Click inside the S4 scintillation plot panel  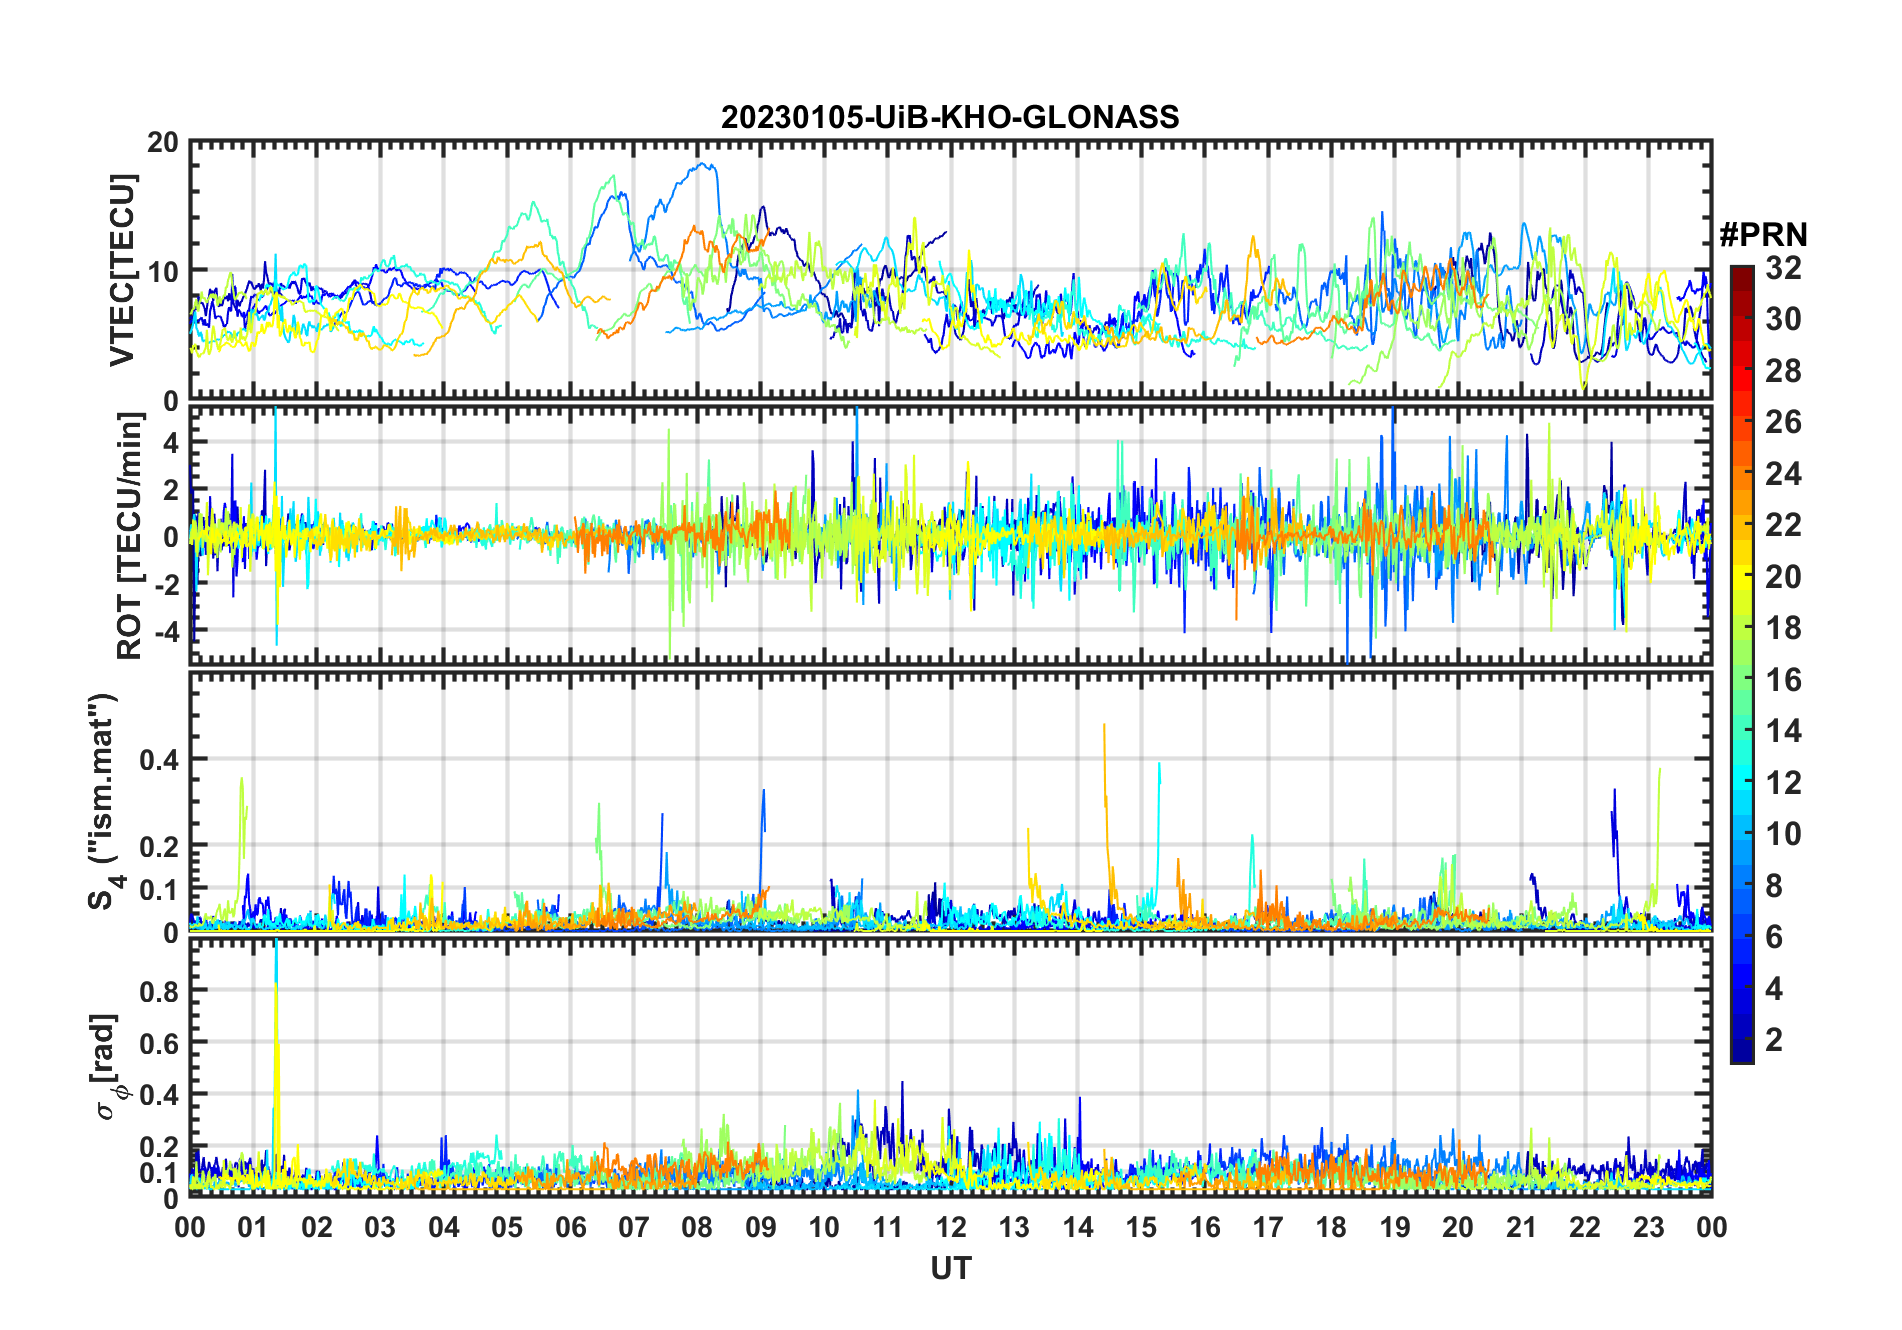point(951,802)
